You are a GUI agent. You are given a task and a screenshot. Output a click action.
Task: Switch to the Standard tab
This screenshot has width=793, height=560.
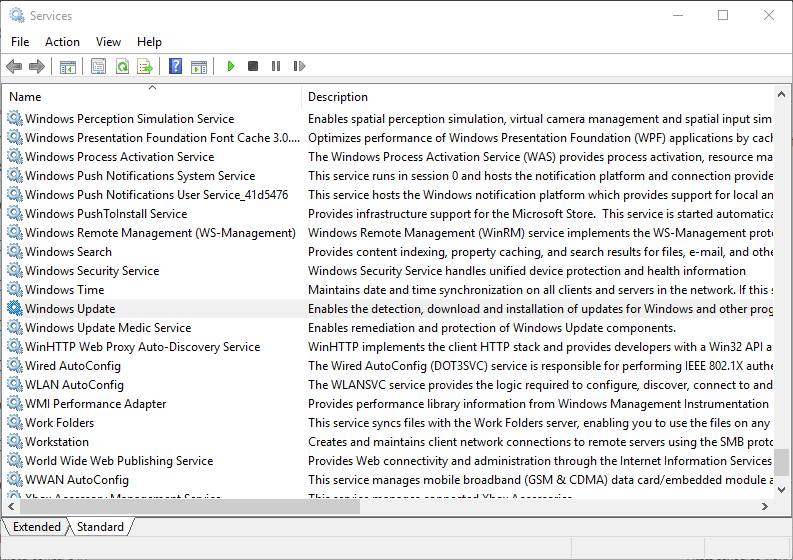(x=100, y=527)
